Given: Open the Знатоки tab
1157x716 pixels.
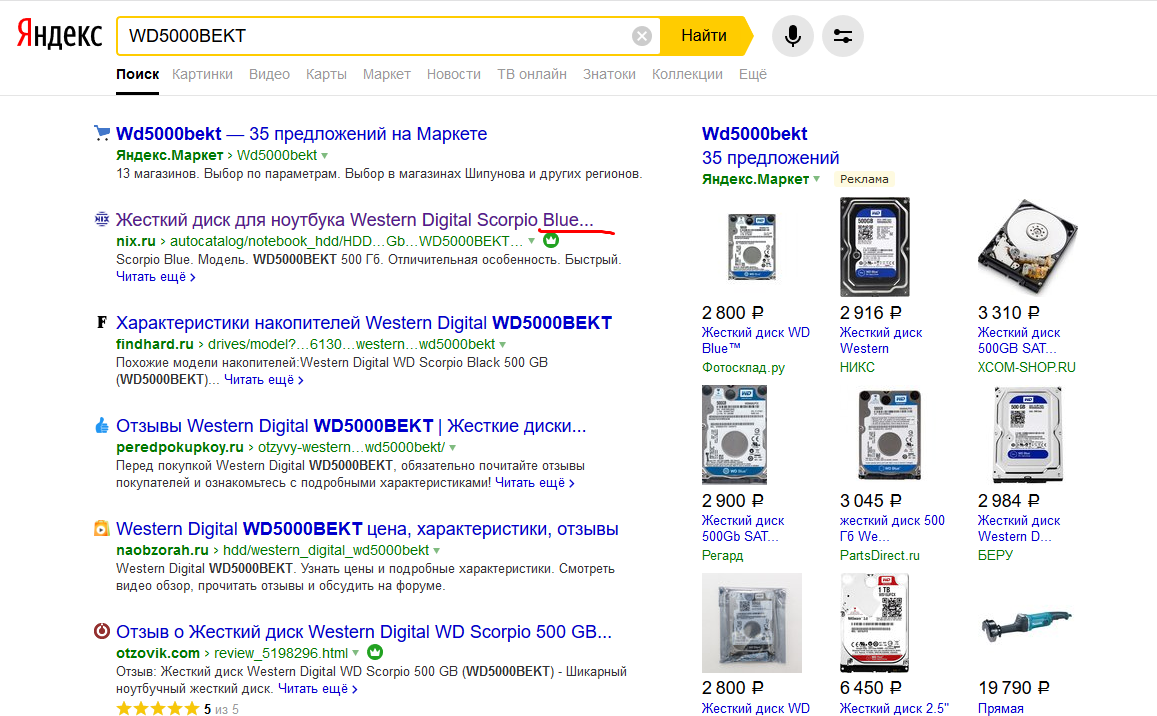Looking at the screenshot, I should click(x=609, y=75).
